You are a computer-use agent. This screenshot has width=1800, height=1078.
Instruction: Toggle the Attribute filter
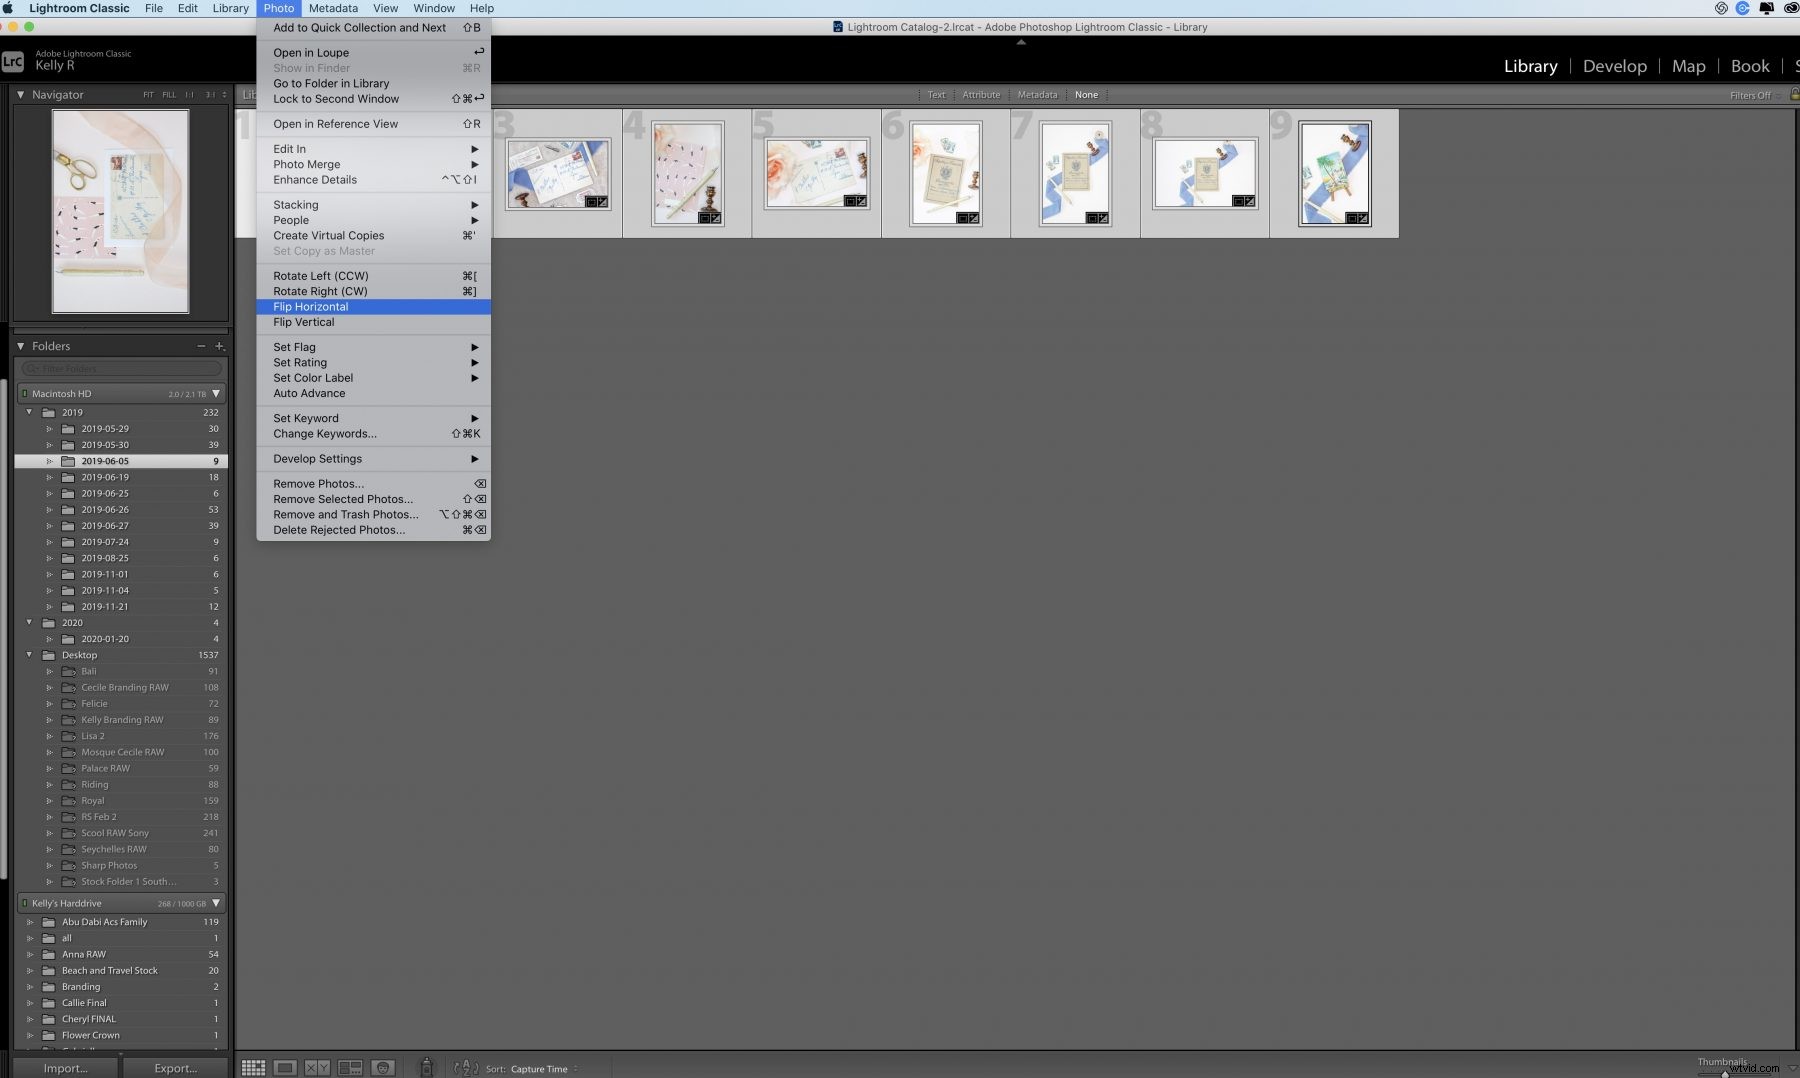(x=981, y=94)
